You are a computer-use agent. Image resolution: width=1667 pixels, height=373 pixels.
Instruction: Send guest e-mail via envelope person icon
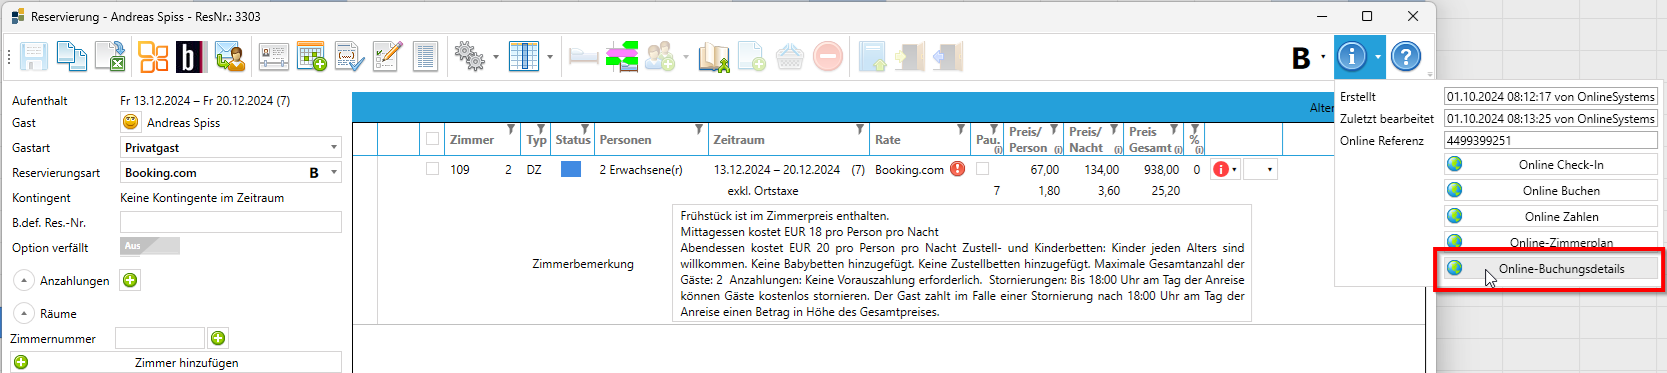pyautogui.click(x=230, y=57)
